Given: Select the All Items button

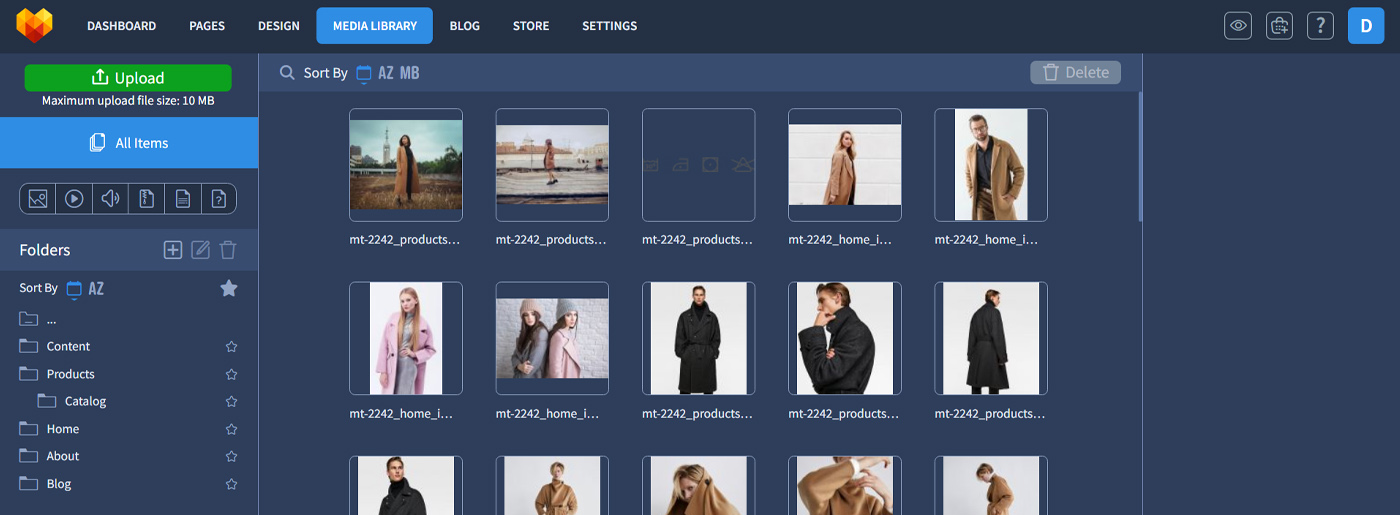Looking at the screenshot, I should pyautogui.click(x=129, y=143).
